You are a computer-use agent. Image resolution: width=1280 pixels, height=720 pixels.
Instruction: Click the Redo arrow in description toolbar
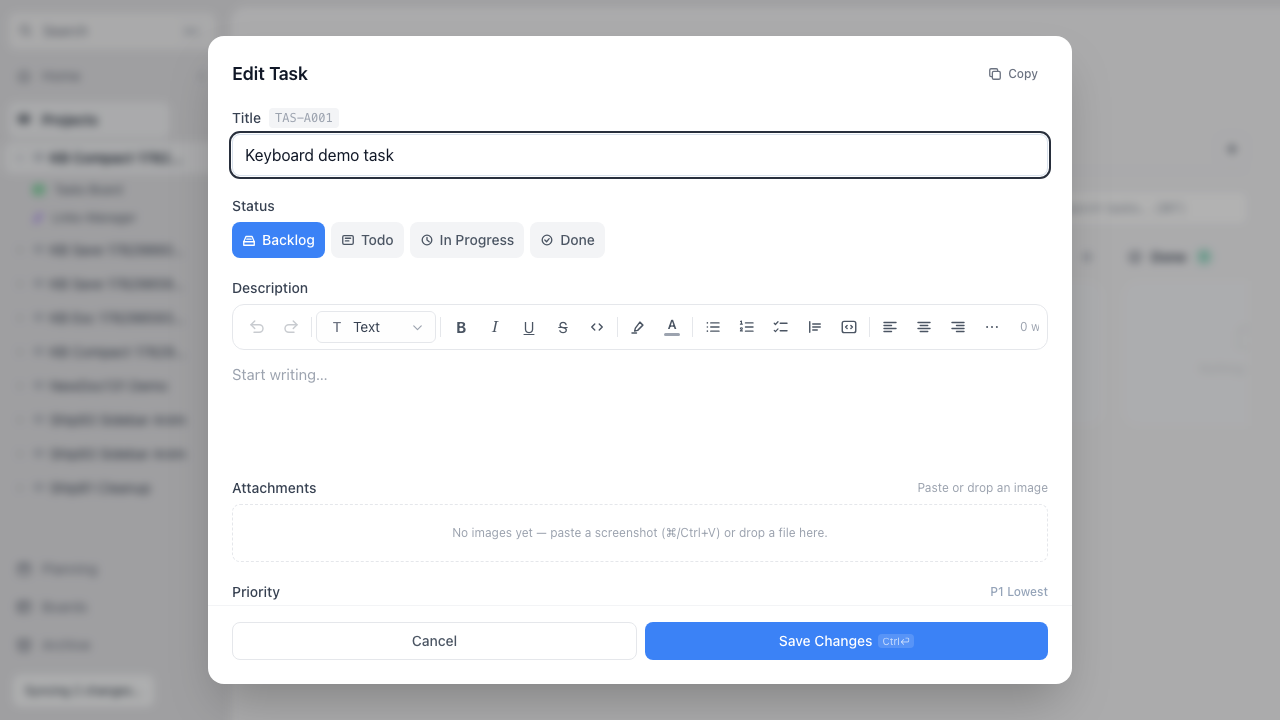291,327
